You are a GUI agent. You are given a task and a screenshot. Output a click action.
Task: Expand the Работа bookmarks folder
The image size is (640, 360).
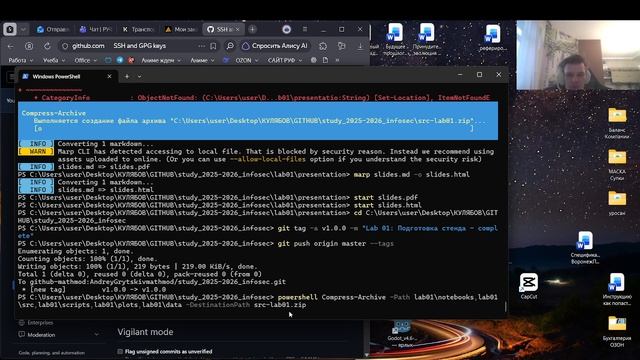pyautogui.click(x=20, y=60)
